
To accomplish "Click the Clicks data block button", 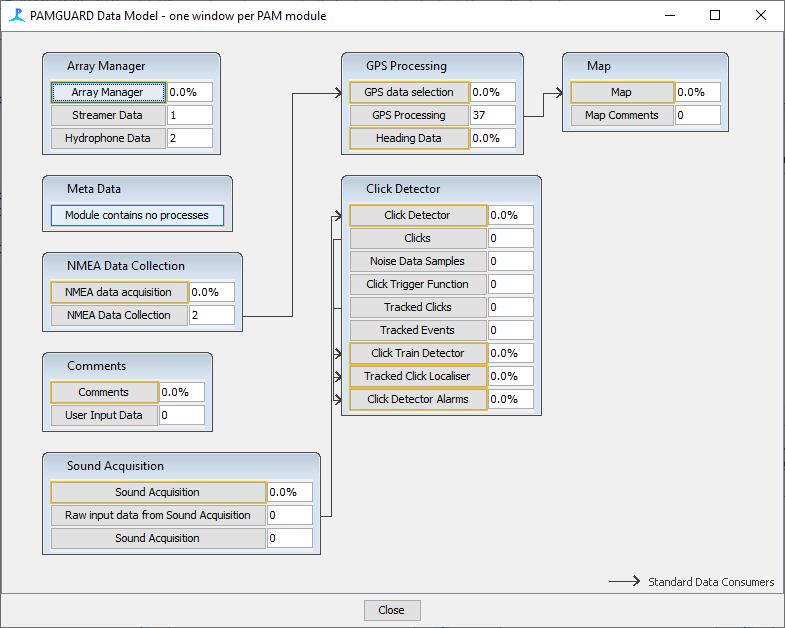I will (418, 238).
